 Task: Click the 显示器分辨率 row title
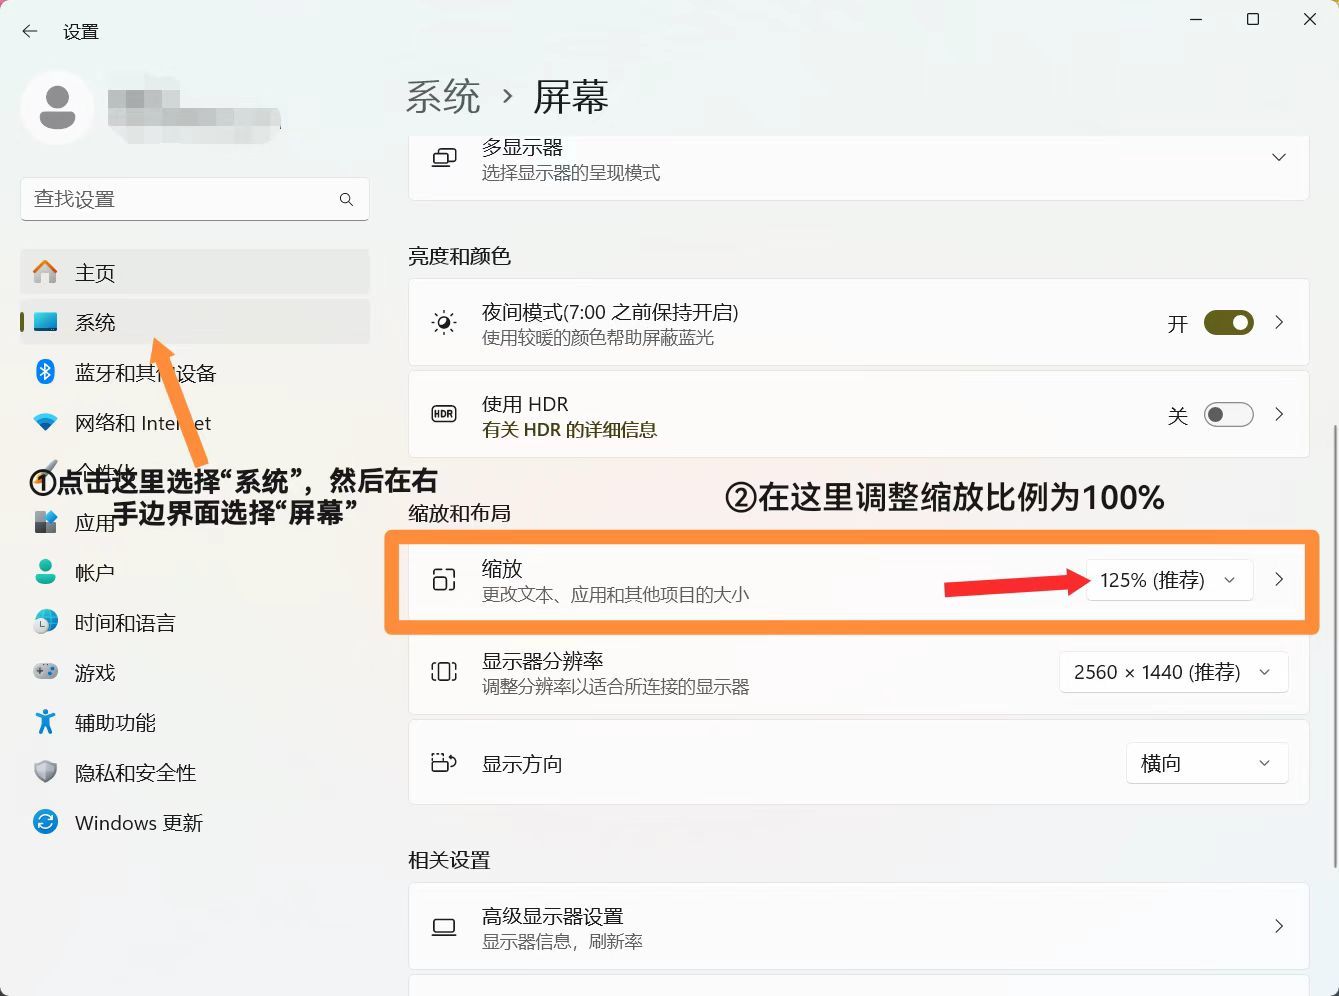[x=542, y=661]
